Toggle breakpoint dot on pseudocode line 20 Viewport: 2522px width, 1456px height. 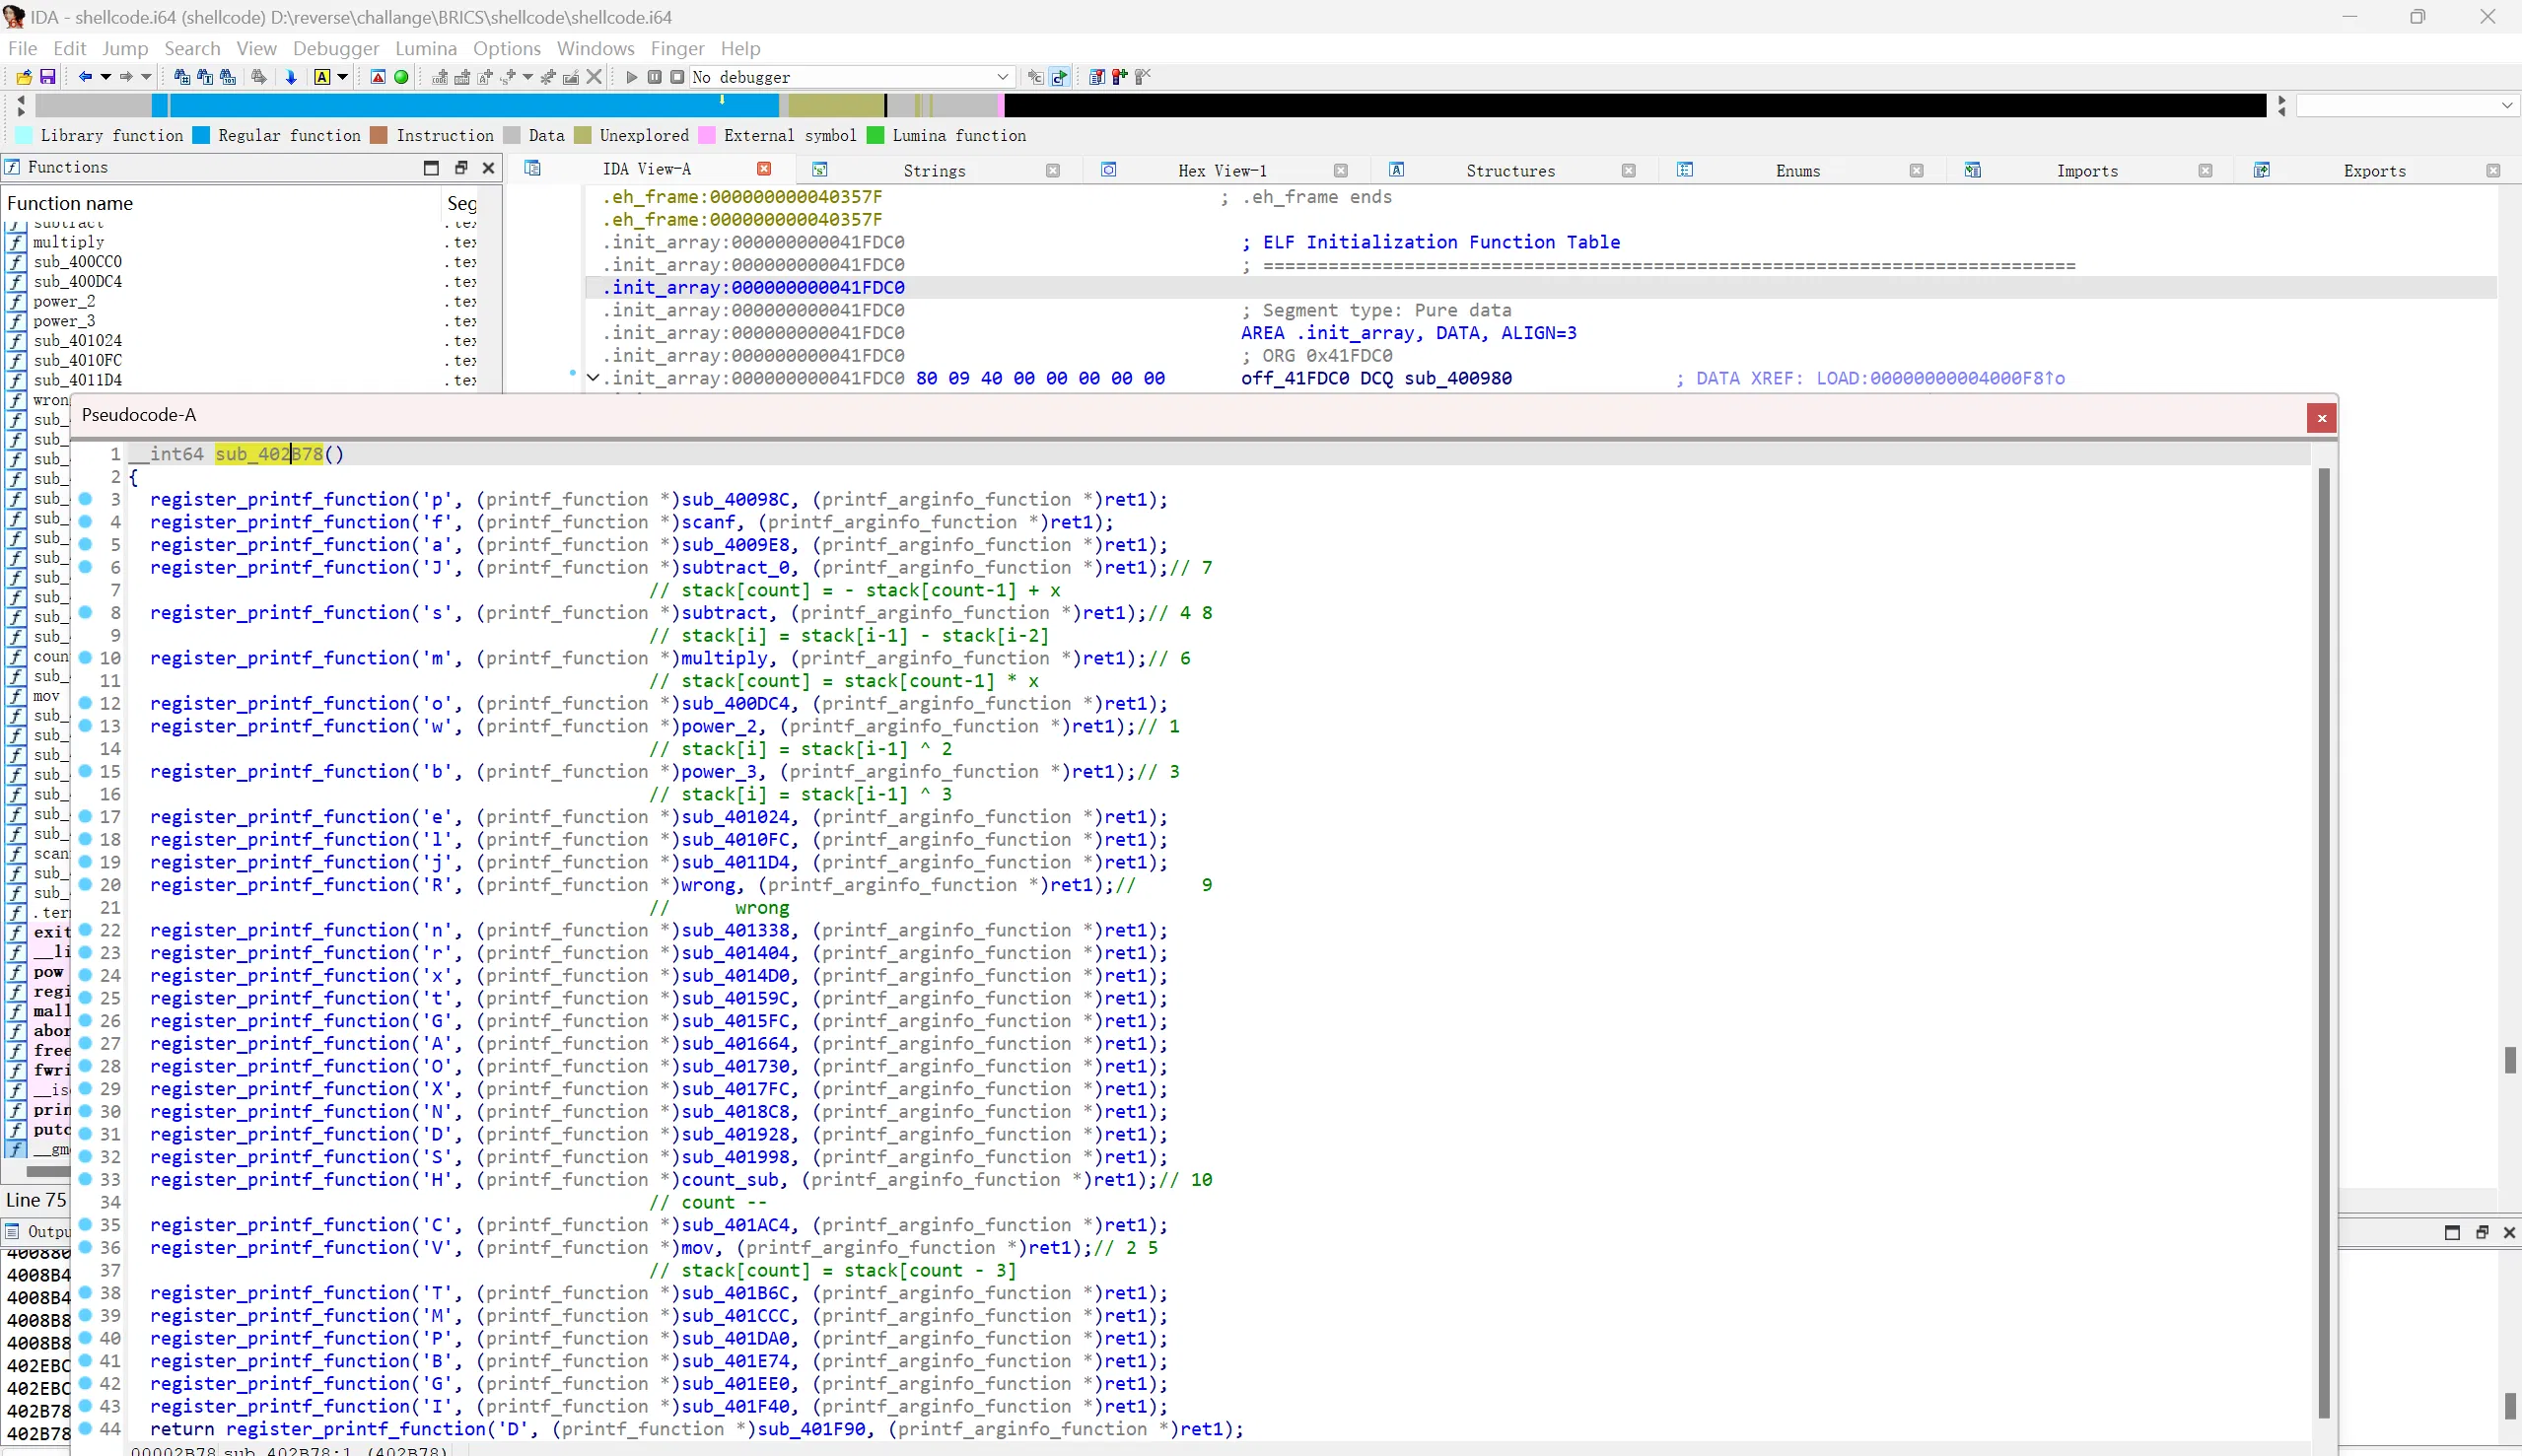86,884
